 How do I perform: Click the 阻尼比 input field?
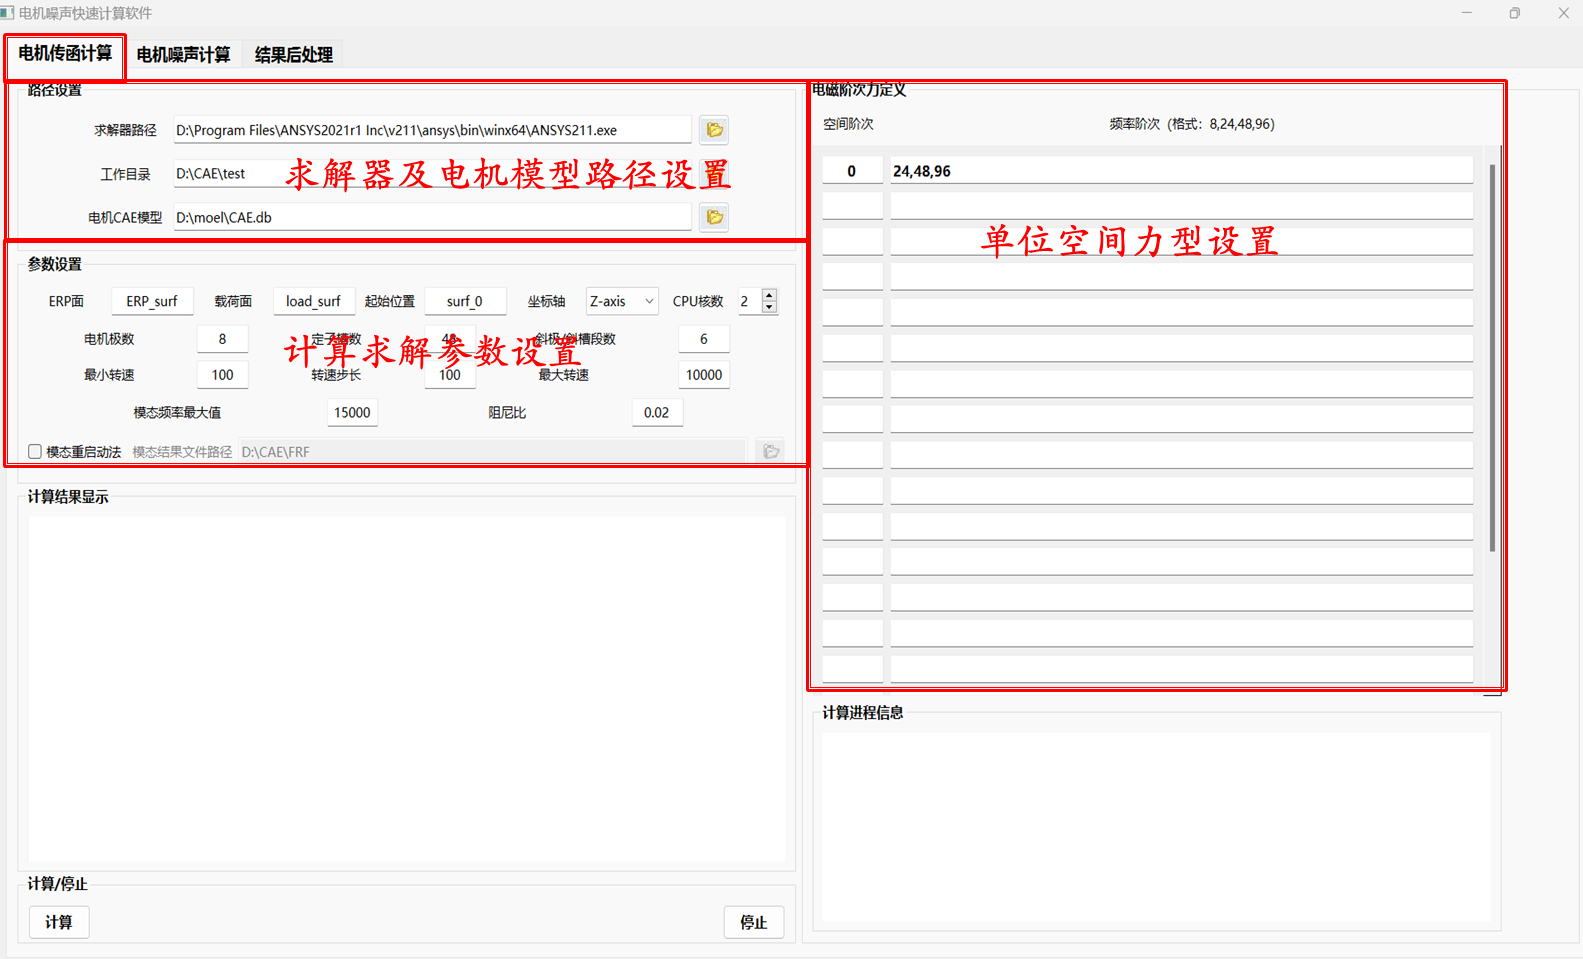(x=657, y=412)
